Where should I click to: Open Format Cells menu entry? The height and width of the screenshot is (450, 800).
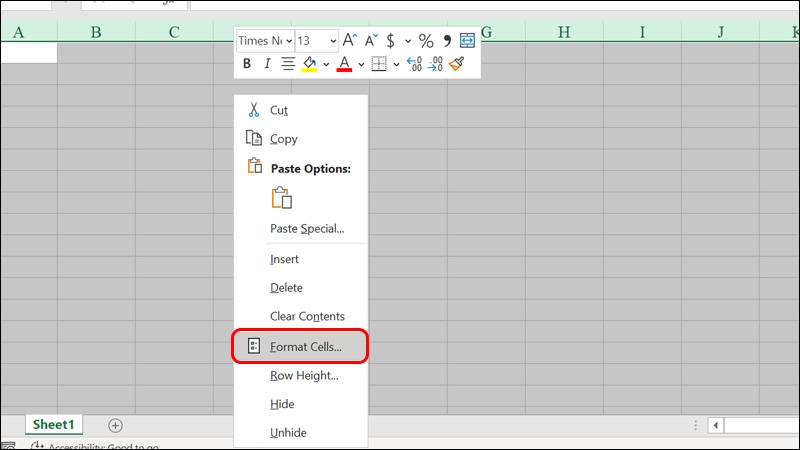click(x=301, y=346)
